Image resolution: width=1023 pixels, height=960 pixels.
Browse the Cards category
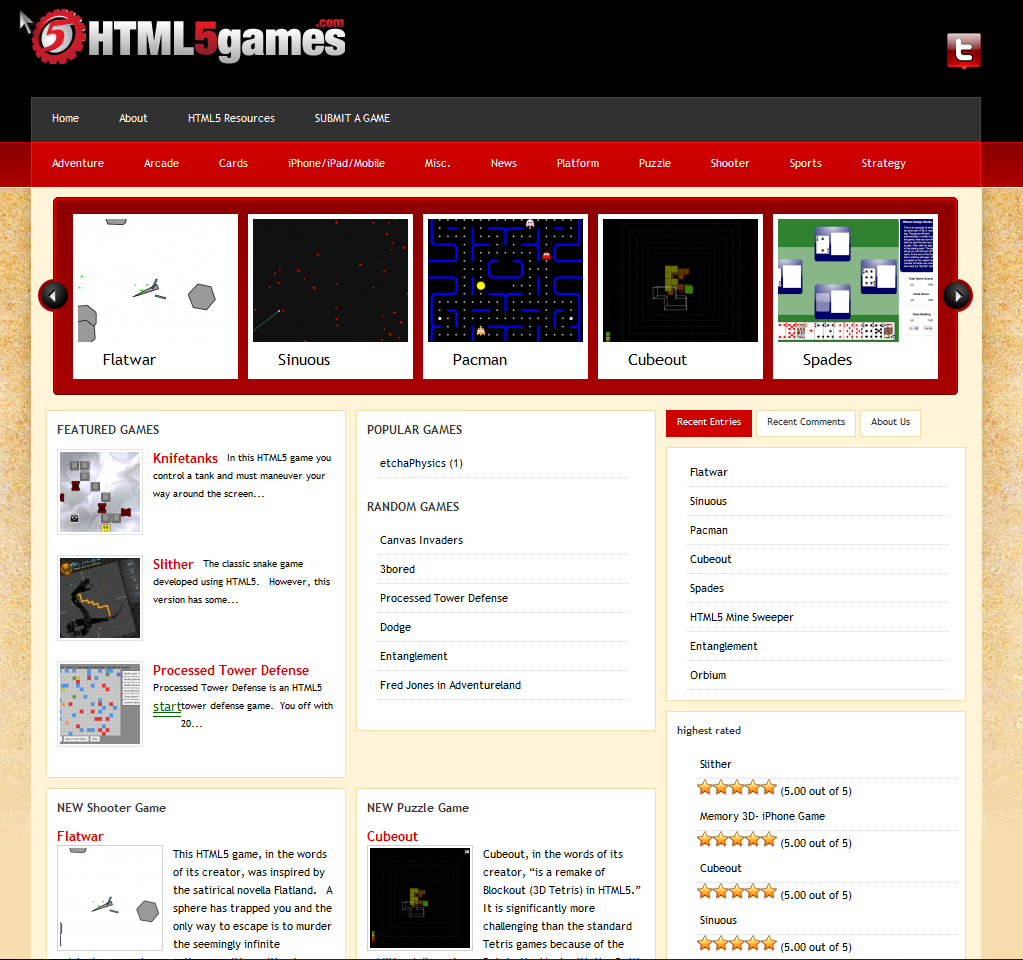(233, 163)
